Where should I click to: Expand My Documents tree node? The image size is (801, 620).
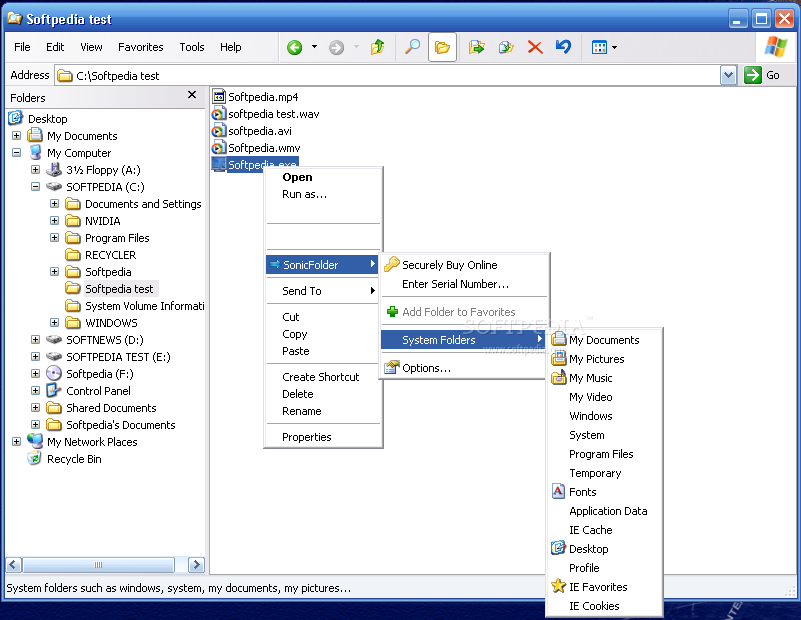click(16, 135)
